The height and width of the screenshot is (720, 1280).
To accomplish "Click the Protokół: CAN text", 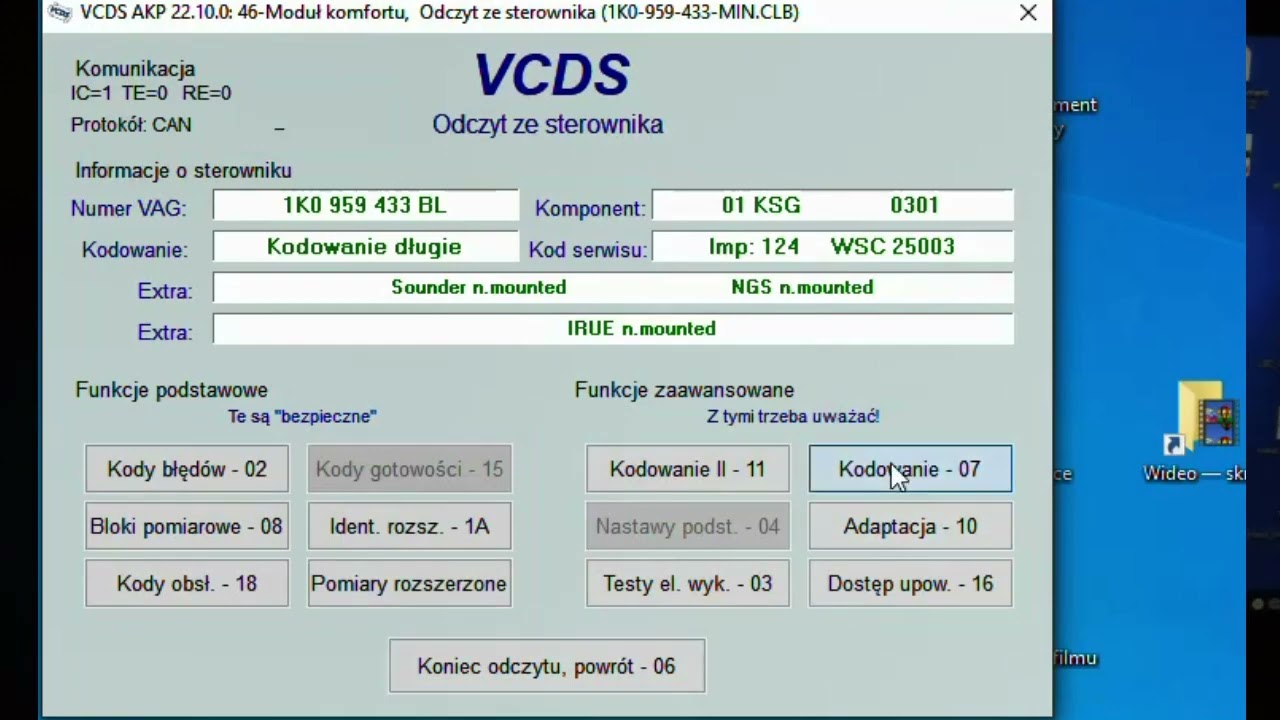I will pyautogui.click(x=131, y=125).
